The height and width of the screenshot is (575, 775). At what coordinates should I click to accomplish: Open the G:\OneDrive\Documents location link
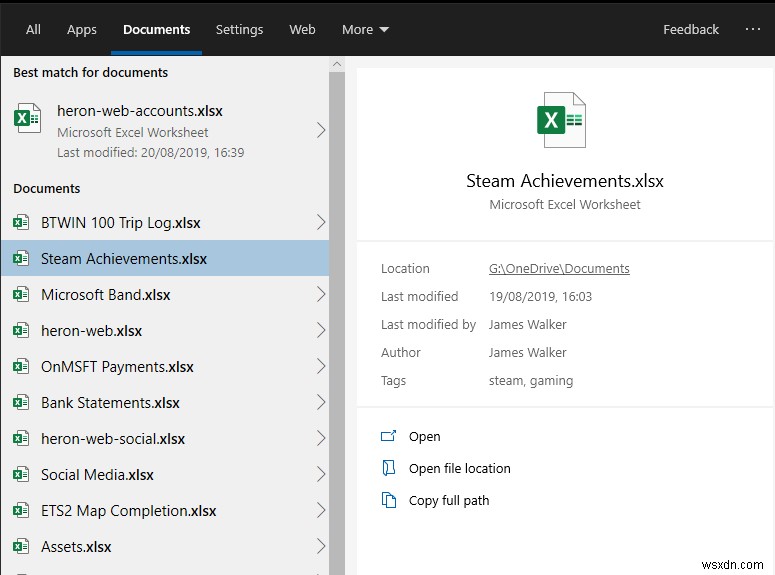point(558,269)
